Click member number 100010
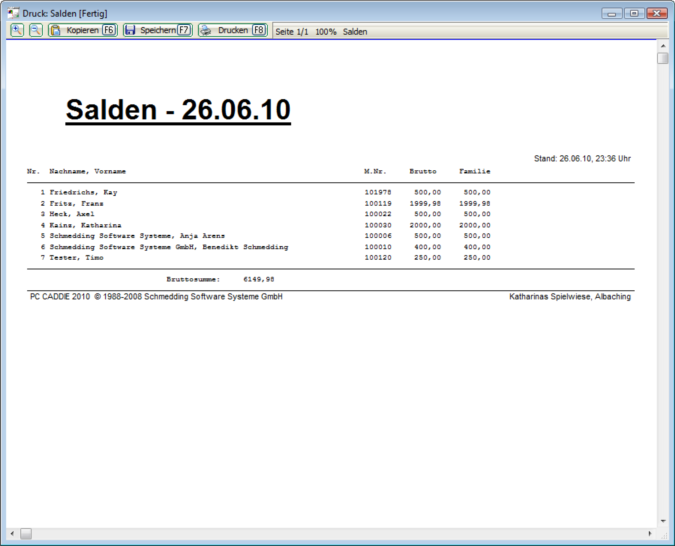 378,247
